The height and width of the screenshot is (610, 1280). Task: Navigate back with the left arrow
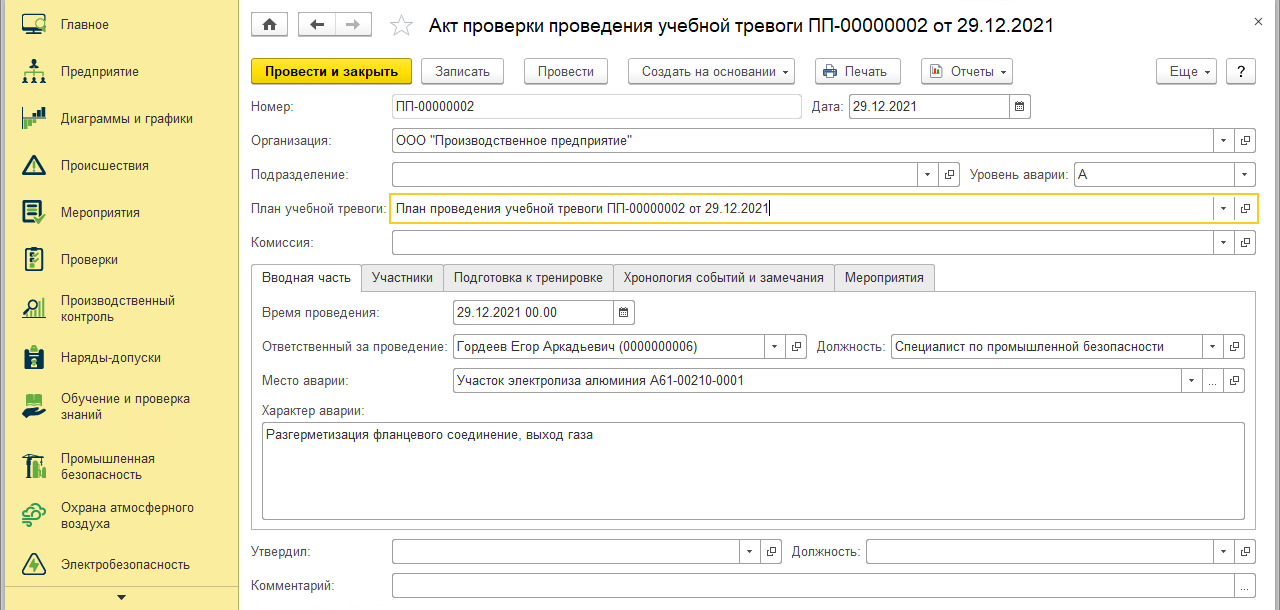coord(317,25)
